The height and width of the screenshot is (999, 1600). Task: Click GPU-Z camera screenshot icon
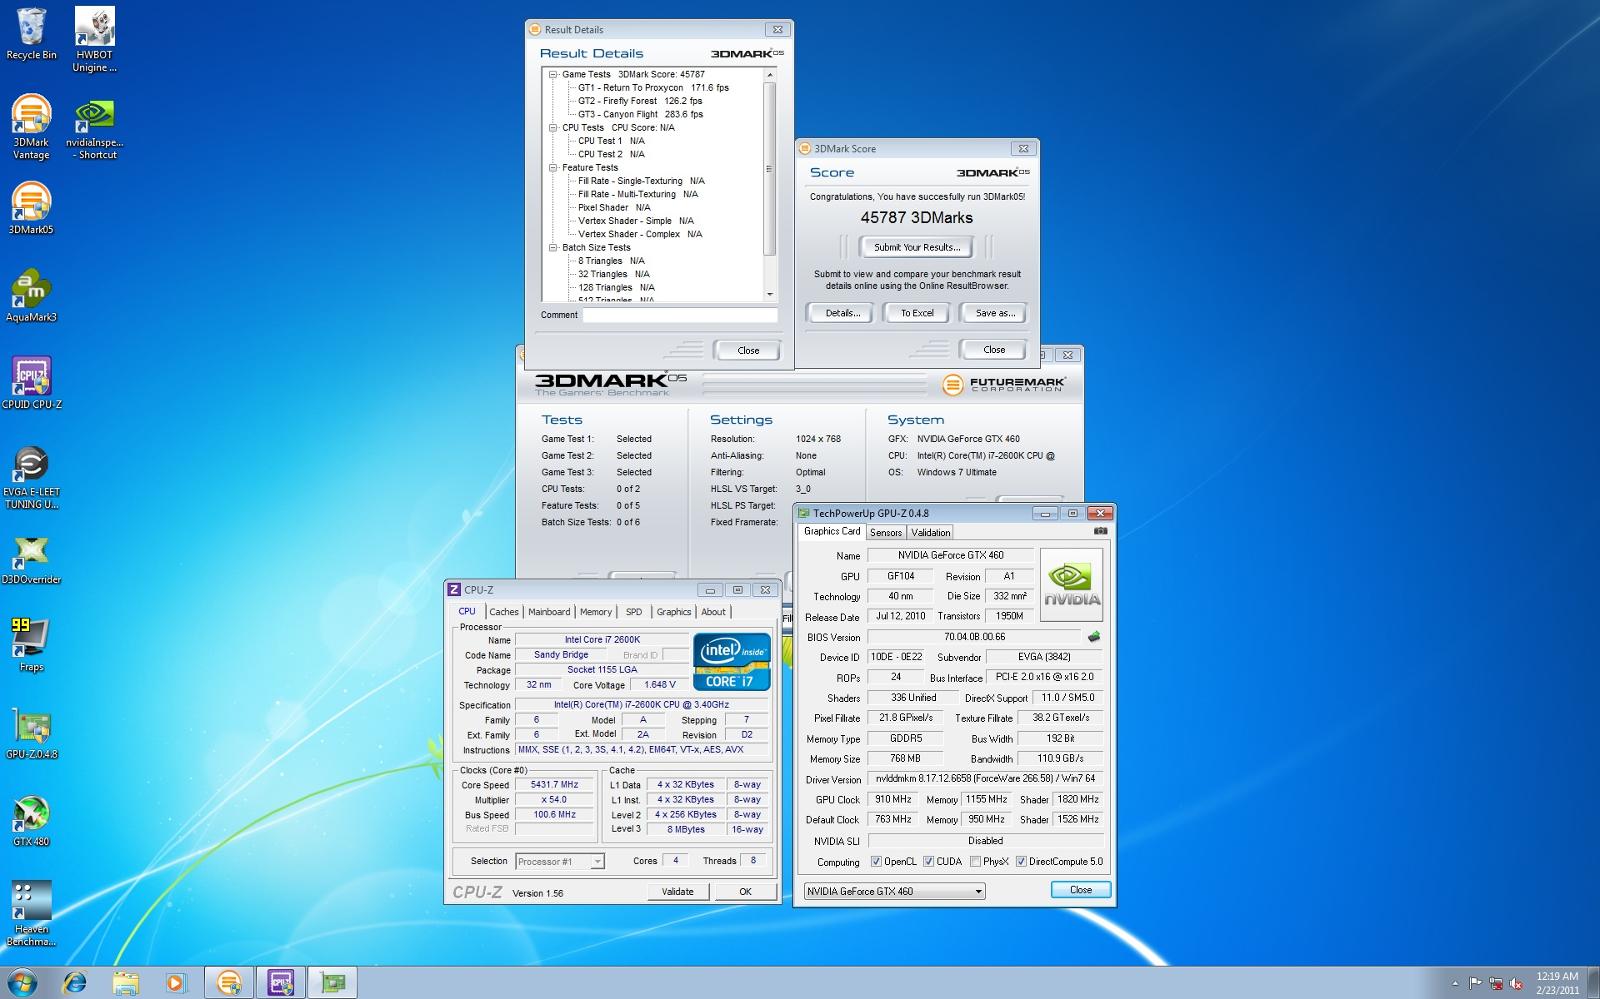[x=1100, y=531]
